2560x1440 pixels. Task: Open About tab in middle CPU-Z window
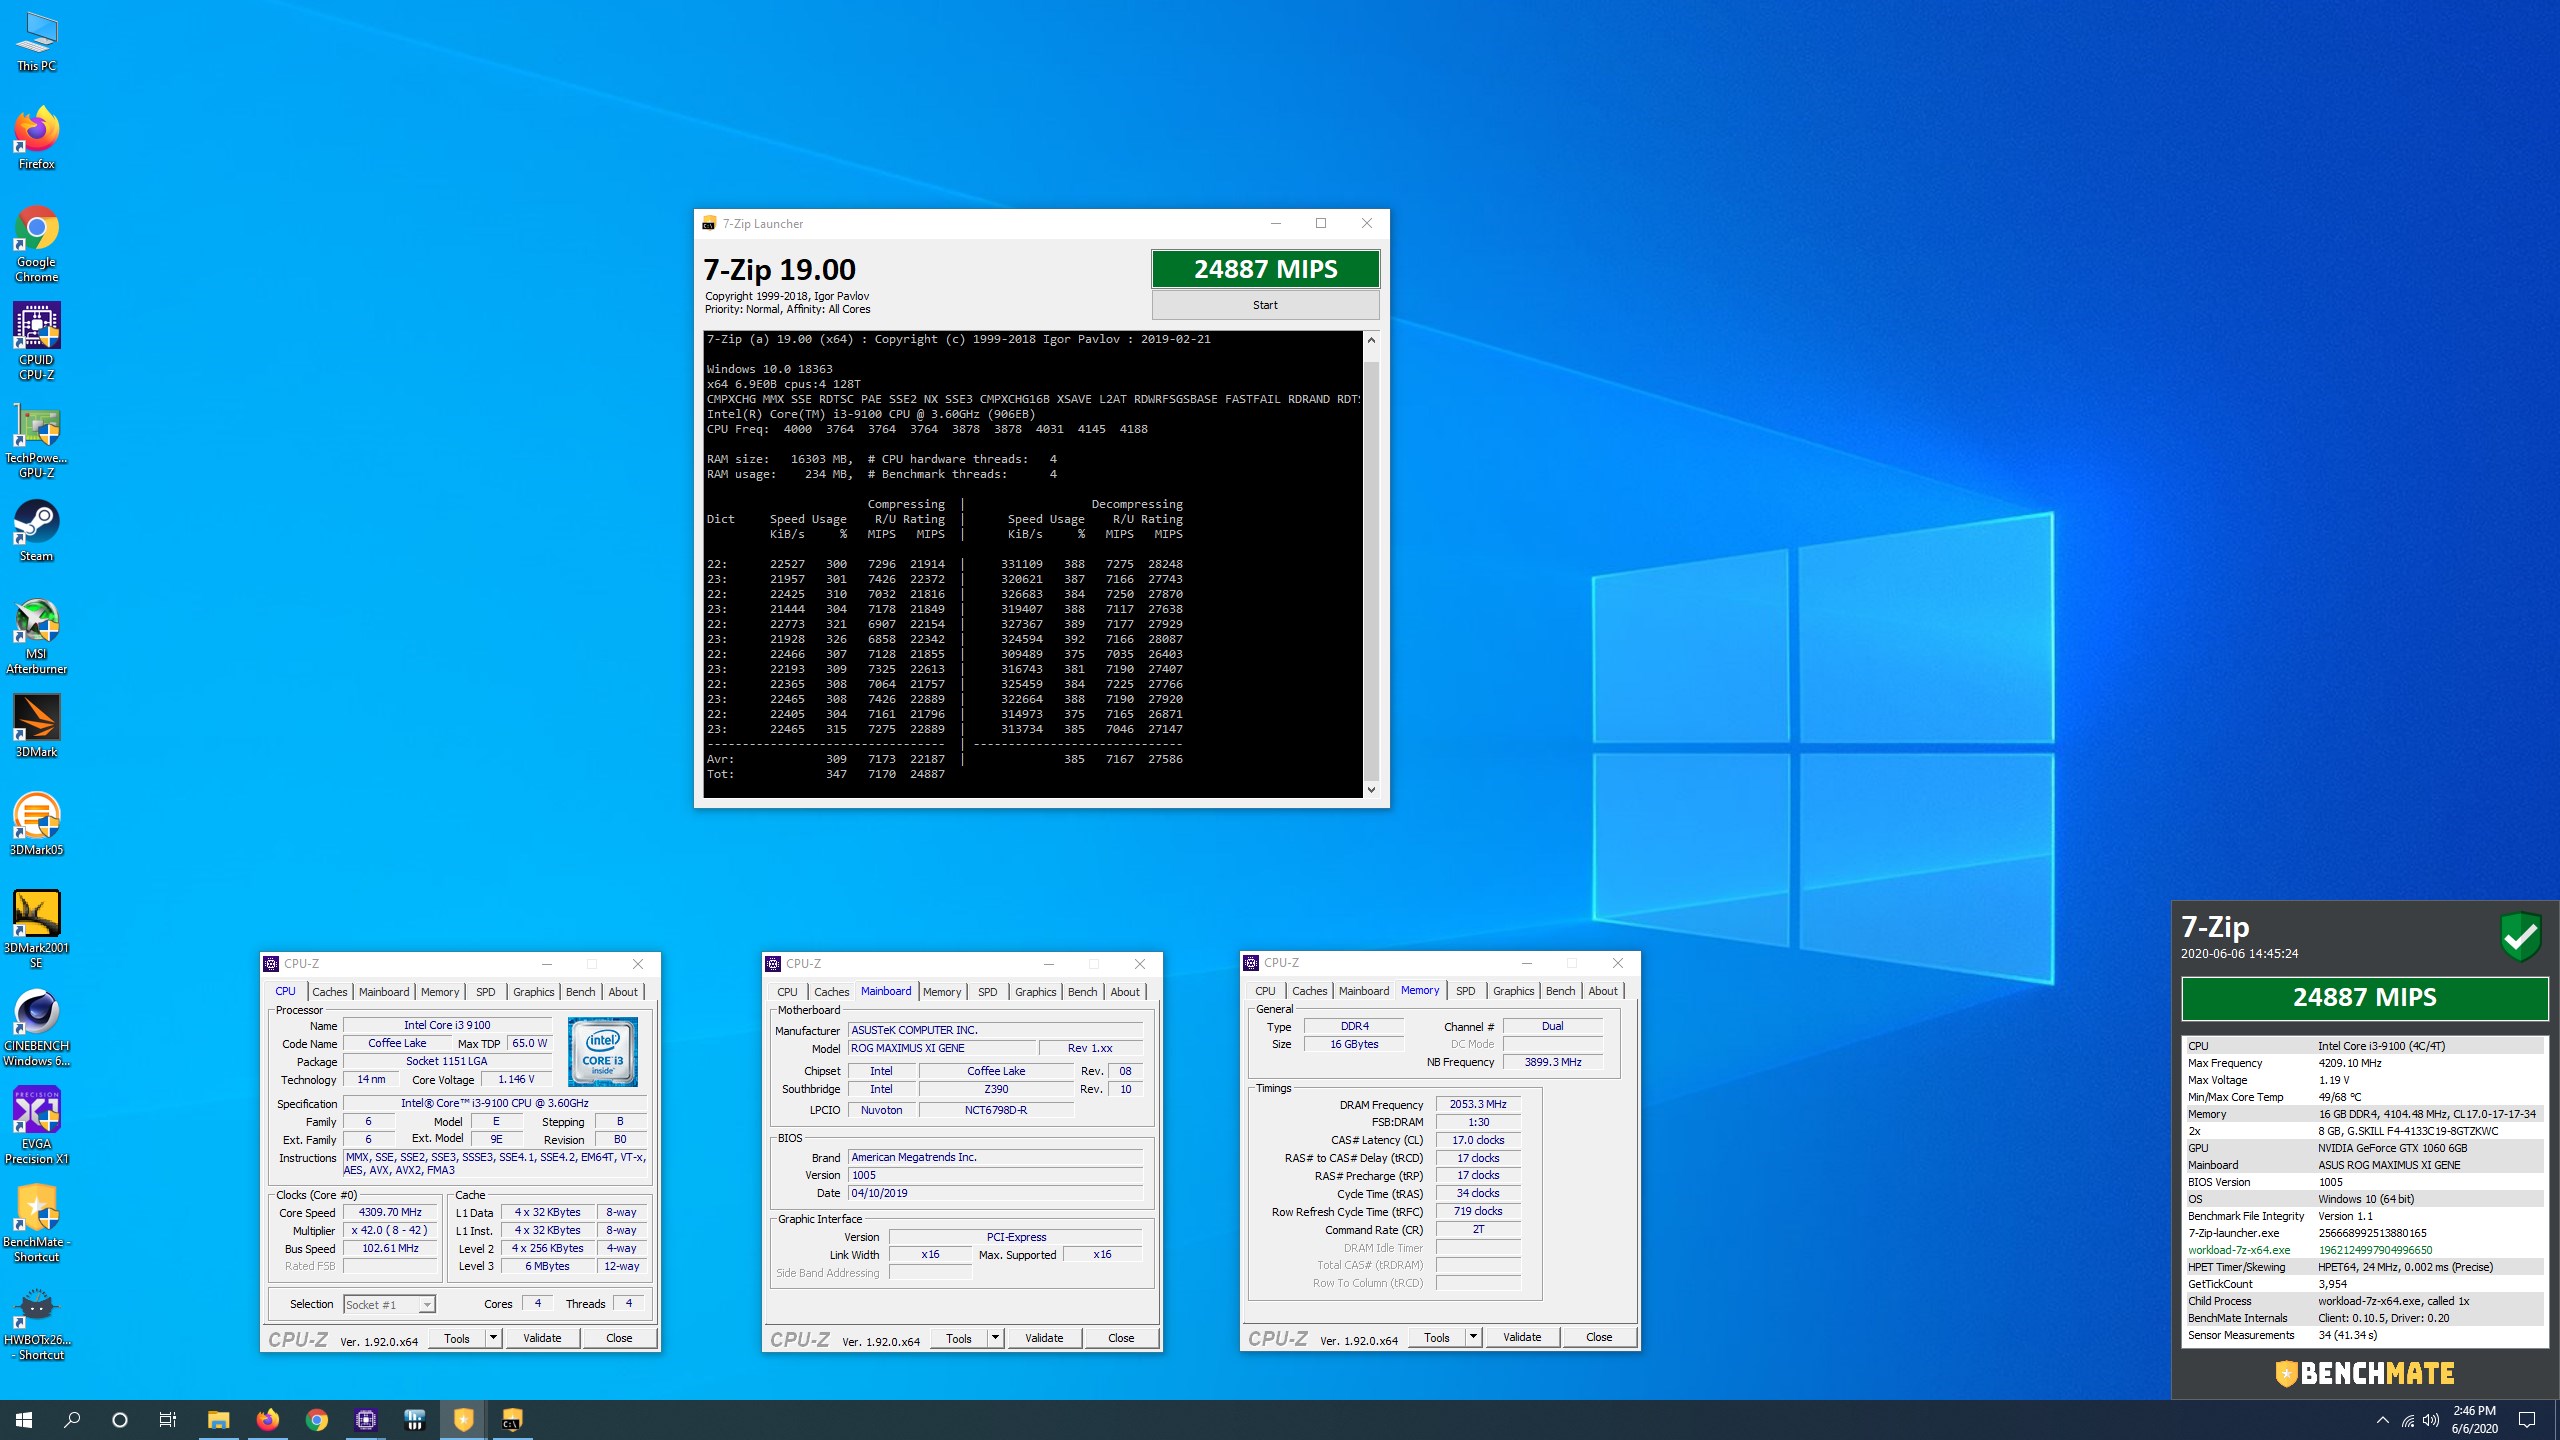coord(1124,992)
